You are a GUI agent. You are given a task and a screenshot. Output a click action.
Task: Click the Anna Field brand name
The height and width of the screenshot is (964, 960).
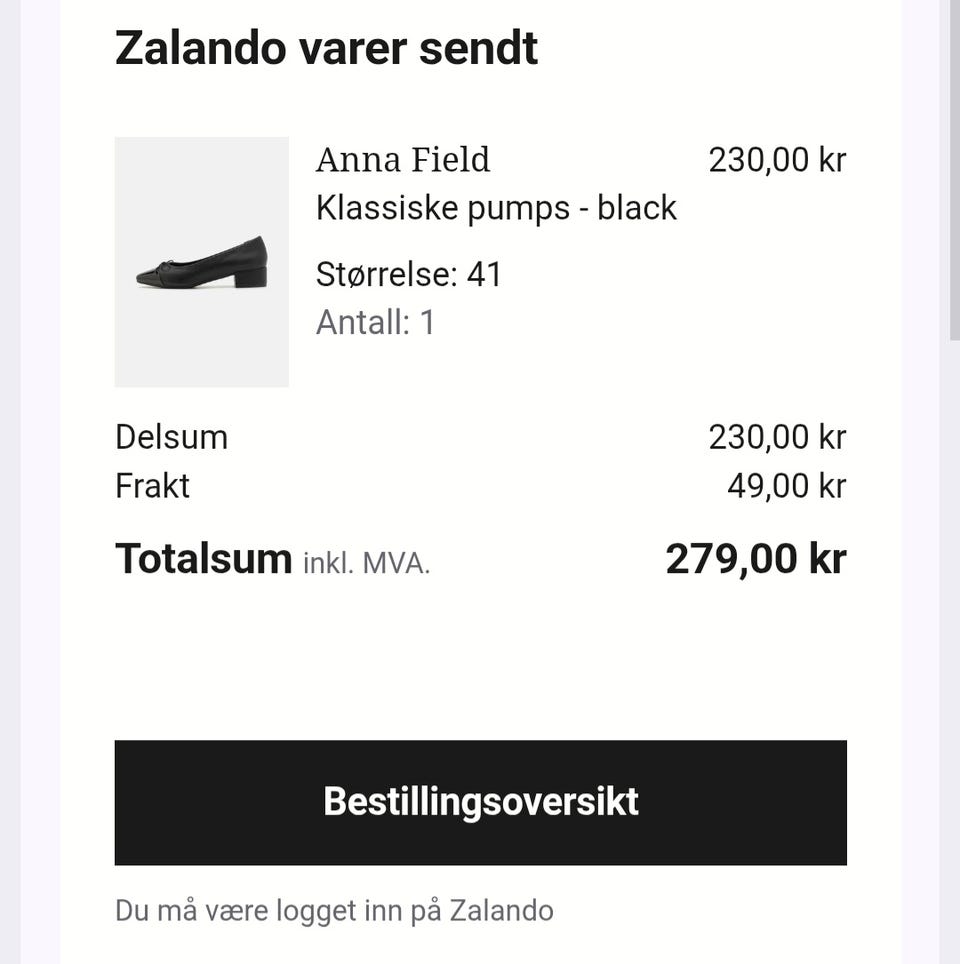tap(403, 160)
